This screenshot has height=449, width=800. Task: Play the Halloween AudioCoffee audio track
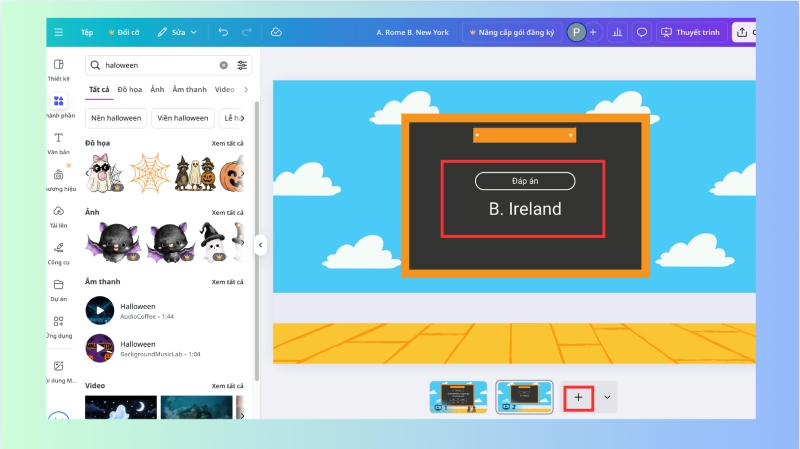(99, 310)
